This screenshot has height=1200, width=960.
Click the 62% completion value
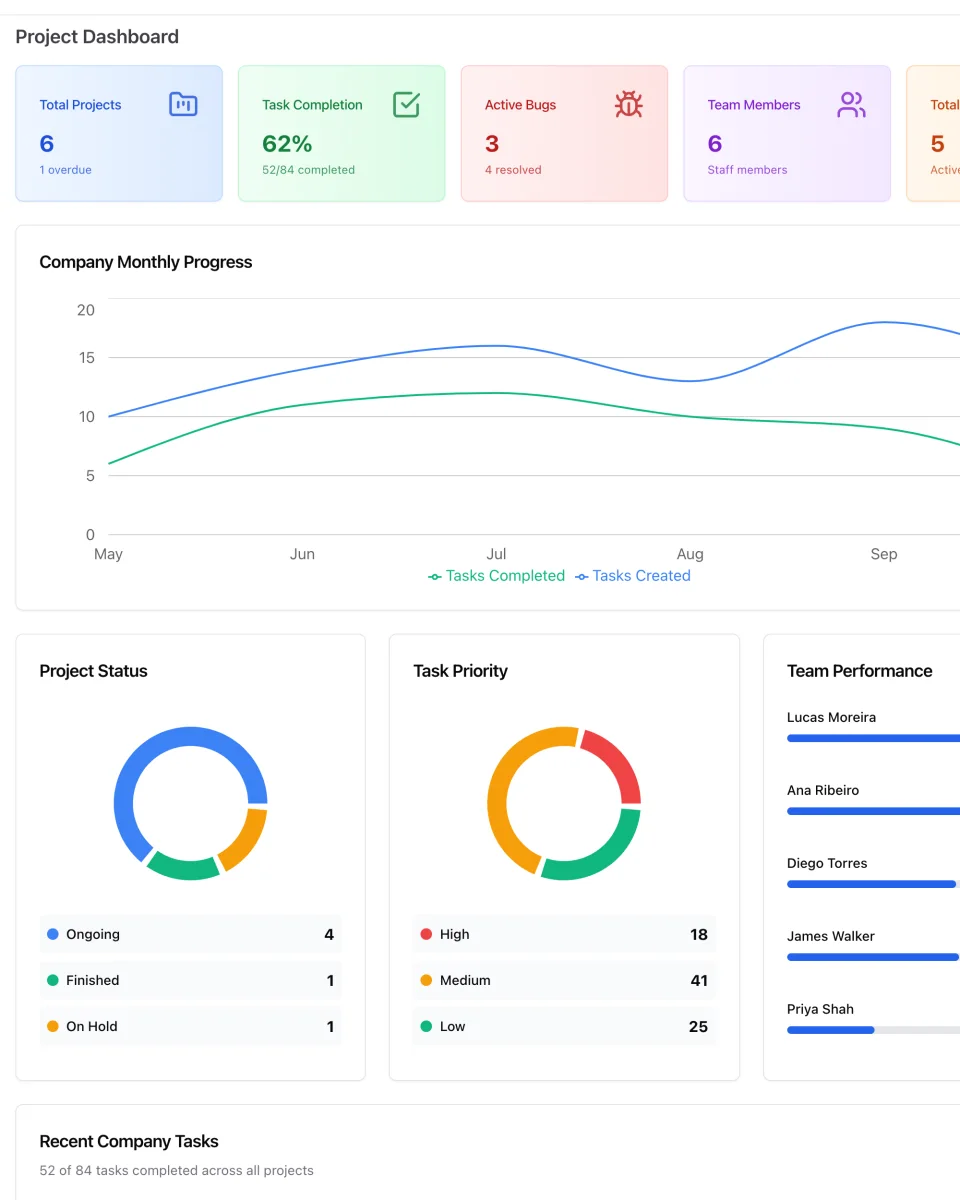287,144
